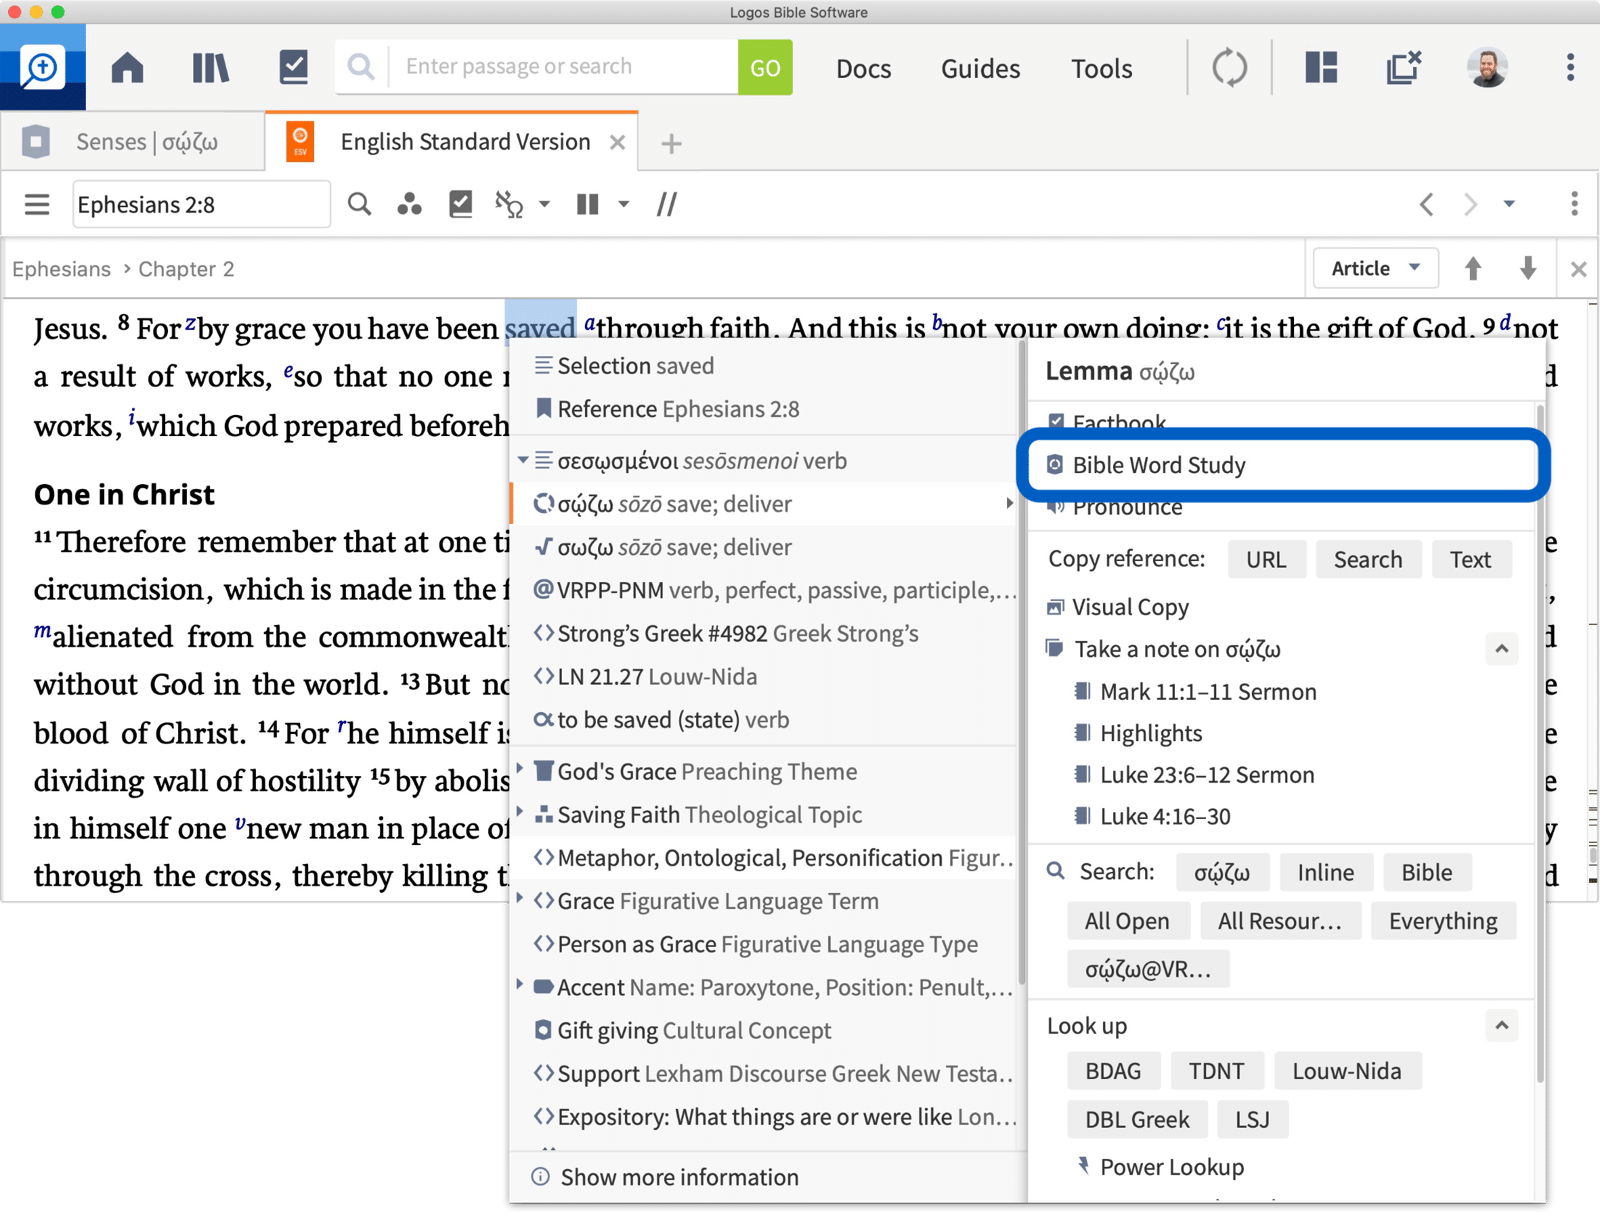Click the sync refresh icon
The height and width of the screenshot is (1215, 1600).
click(x=1229, y=68)
